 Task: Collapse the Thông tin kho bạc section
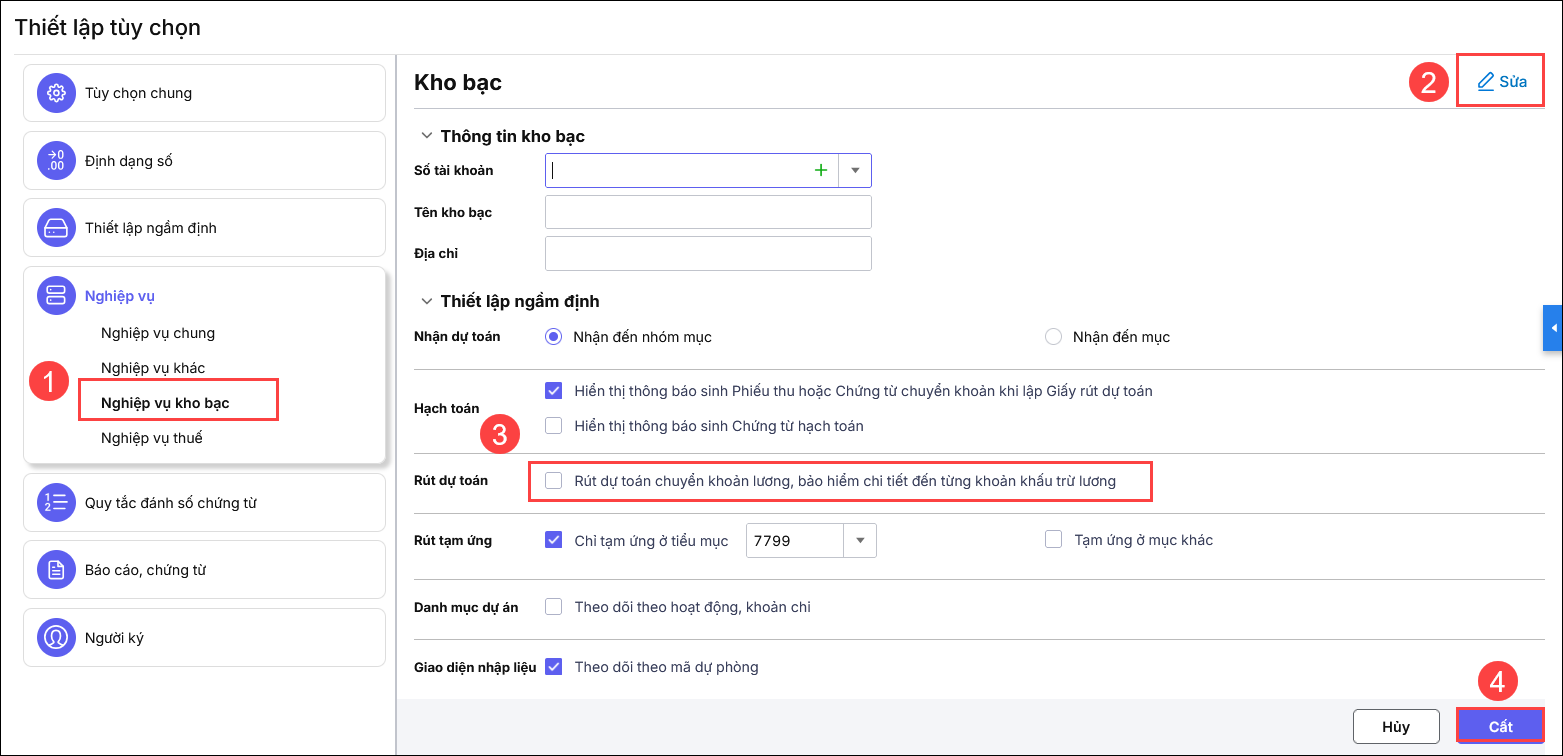point(428,136)
